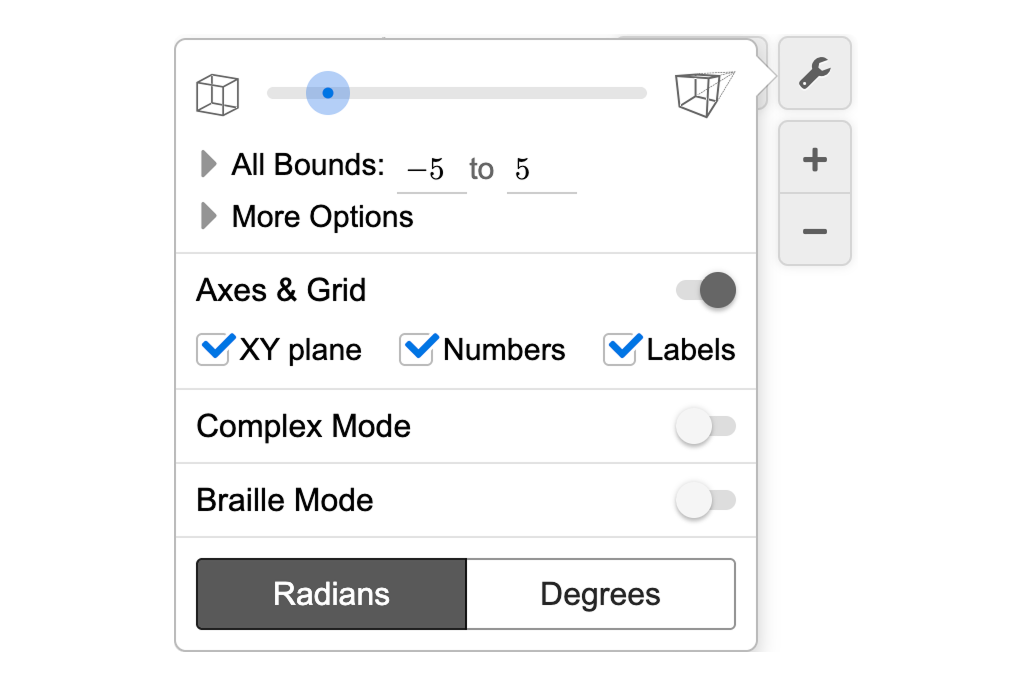Click the perspective slider handle
The width and height of the screenshot is (1032, 686).
point(327,92)
